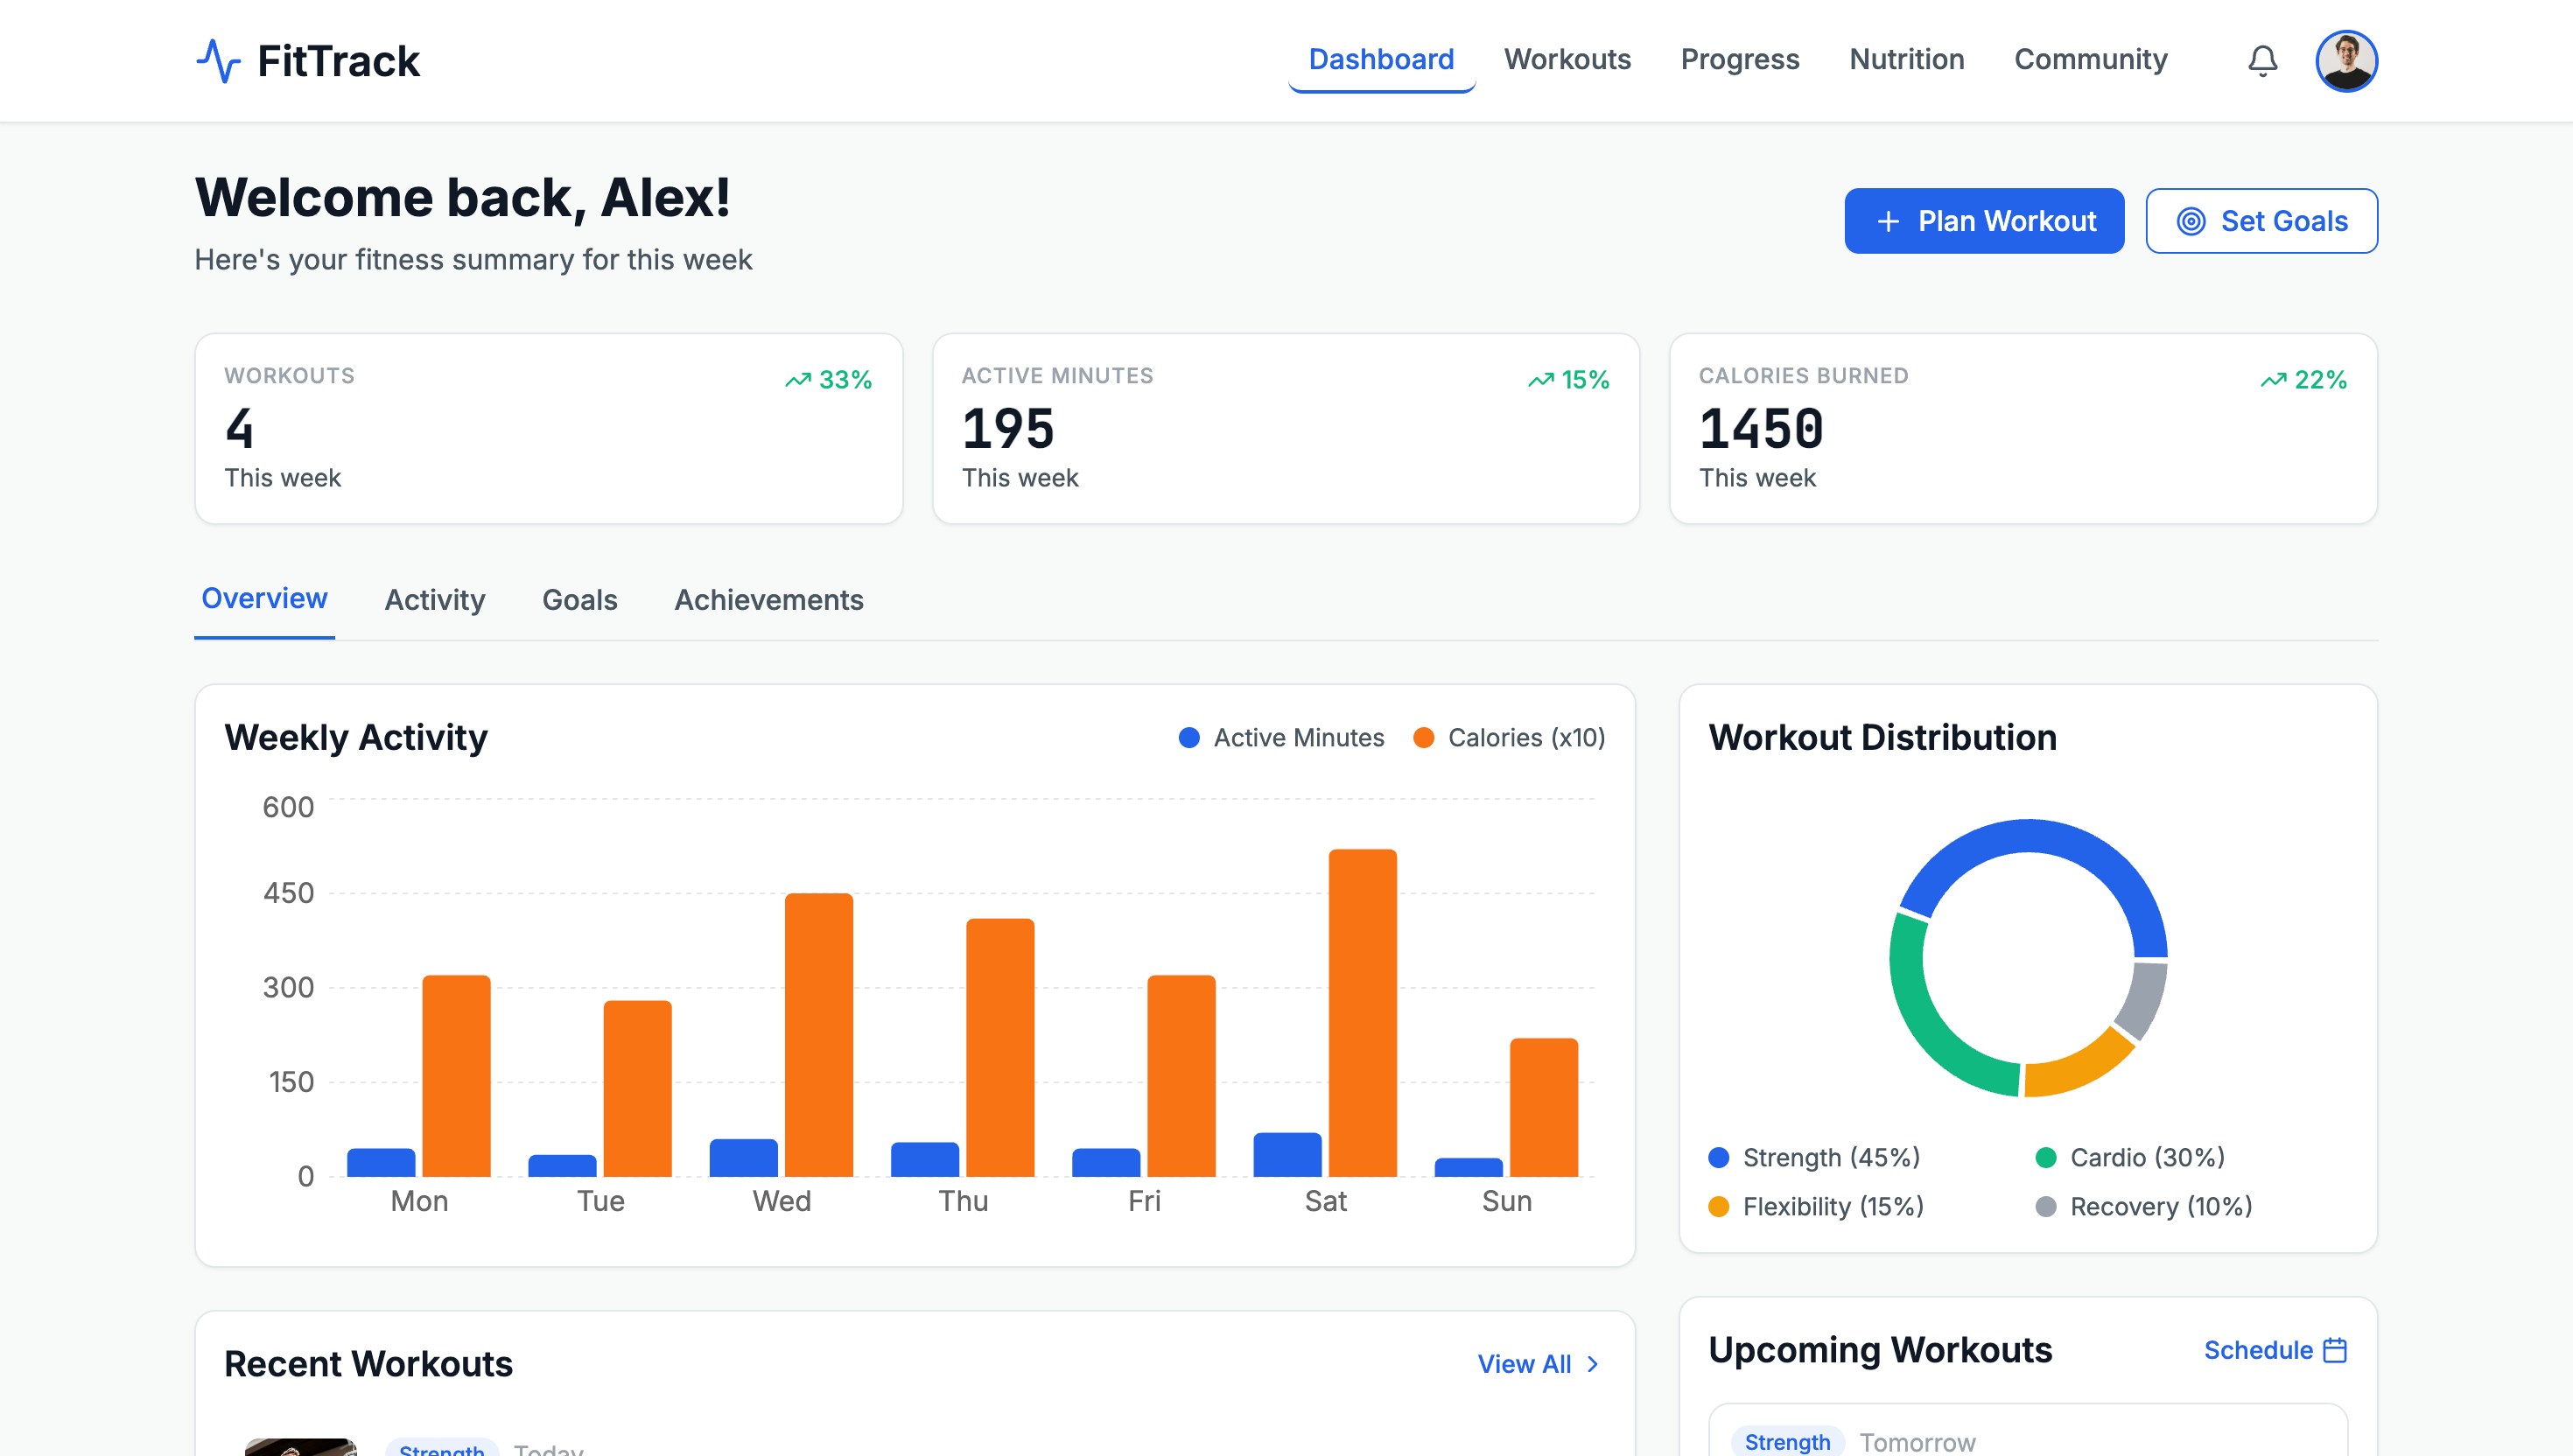This screenshot has width=2573, height=1456.
Task: Go to the Nutrition nav item
Action: pyautogui.click(x=1906, y=60)
